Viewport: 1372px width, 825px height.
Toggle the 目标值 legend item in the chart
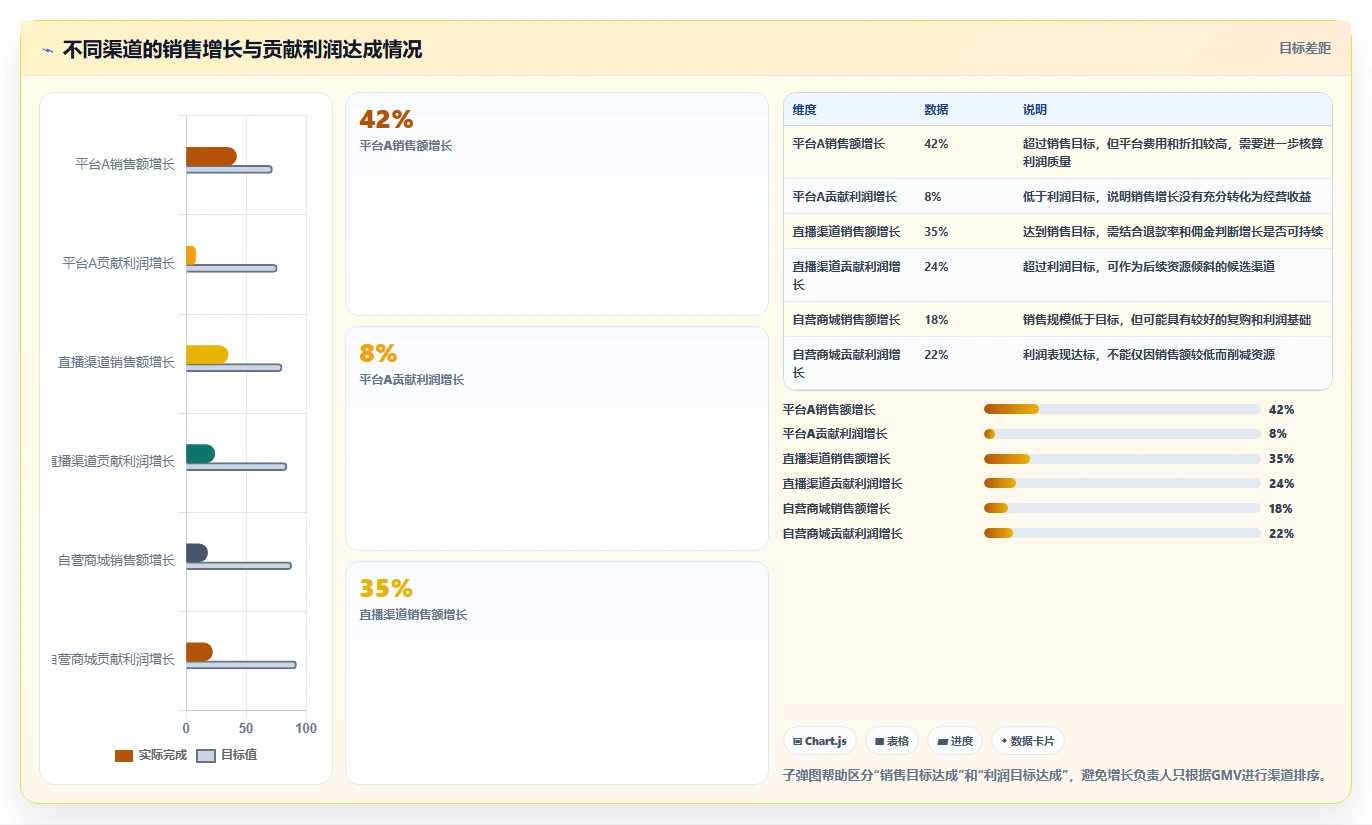pyautogui.click(x=227, y=755)
